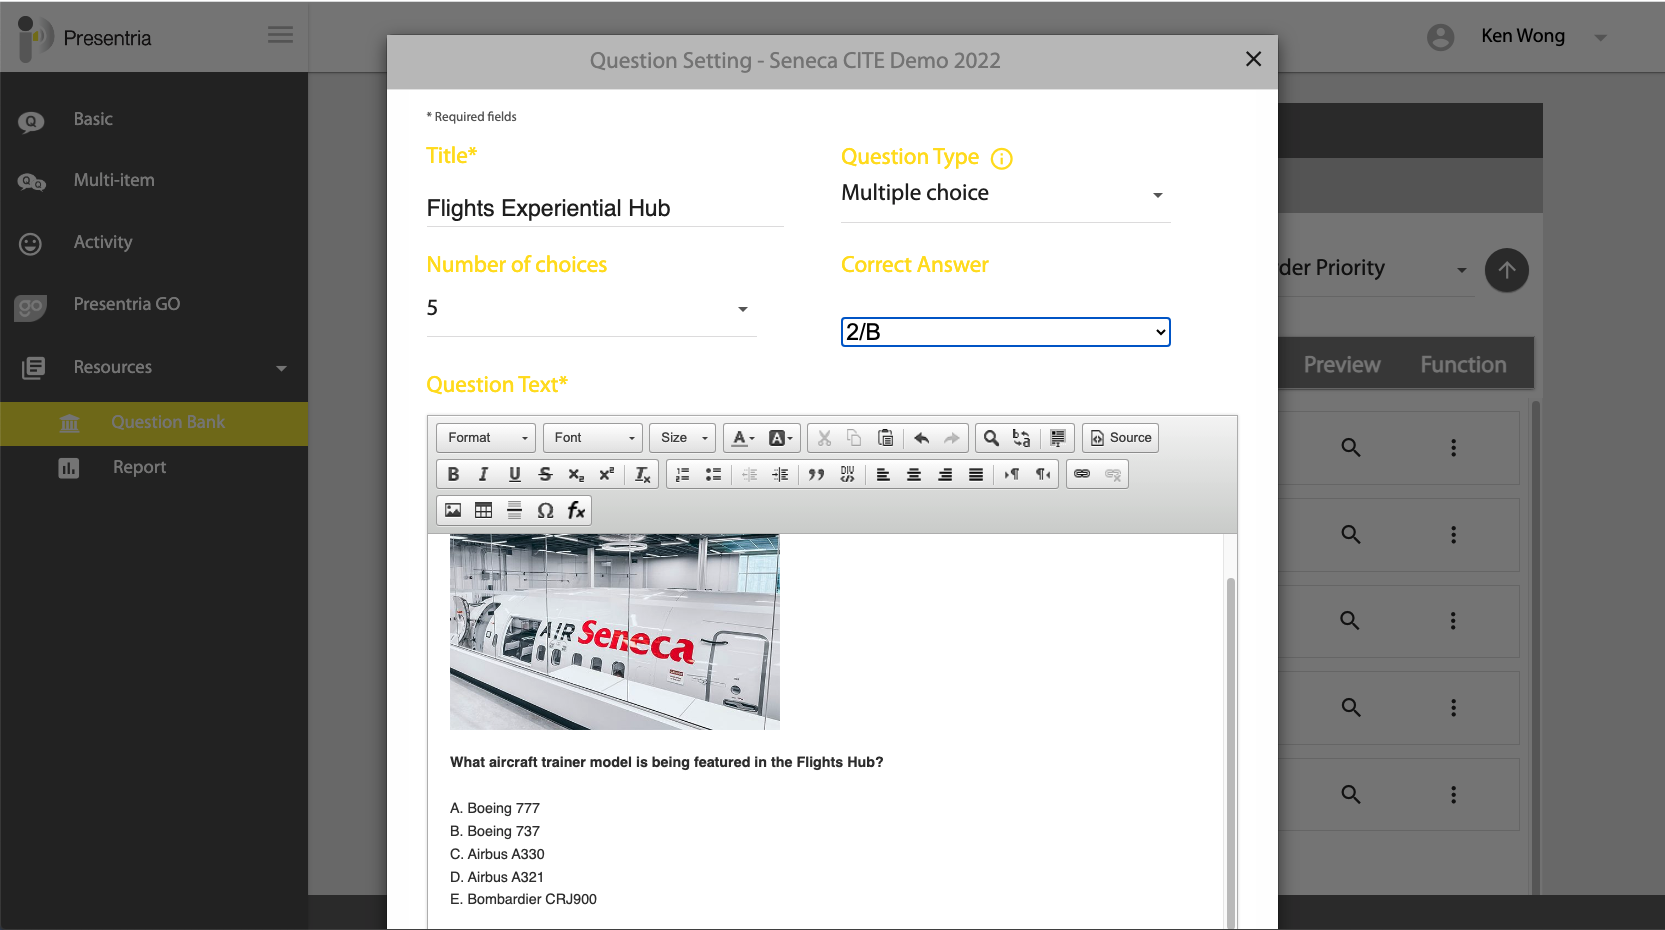The width and height of the screenshot is (1665, 930).
Task: Open the Ken Wong user menu arrow
Action: point(1600,38)
